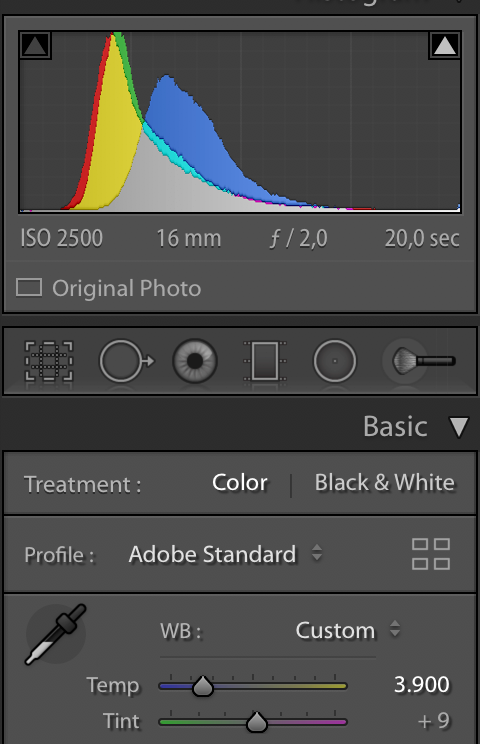Select the Red Eye Correction tool
The width and height of the screenshot is (480, 744).
click(x=194, y=361)
